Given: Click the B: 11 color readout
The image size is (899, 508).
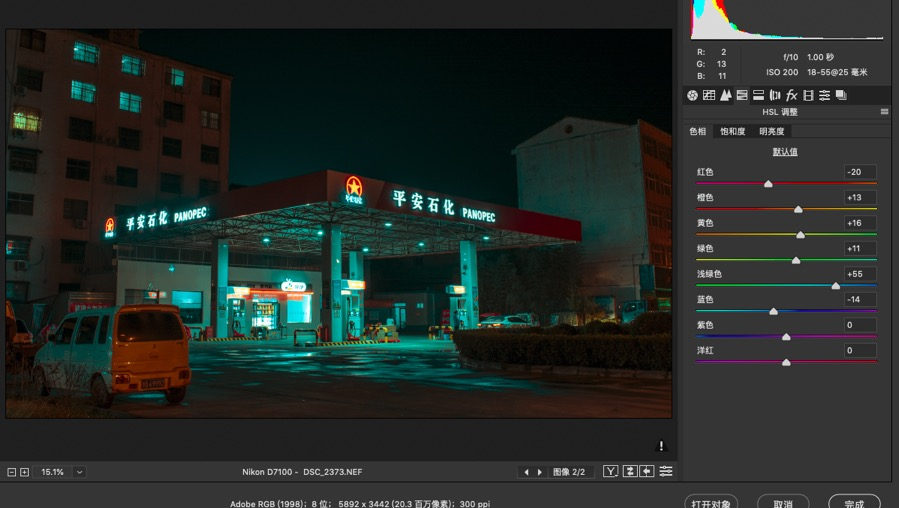Looking at the screenshot, I should pos(712,76).
